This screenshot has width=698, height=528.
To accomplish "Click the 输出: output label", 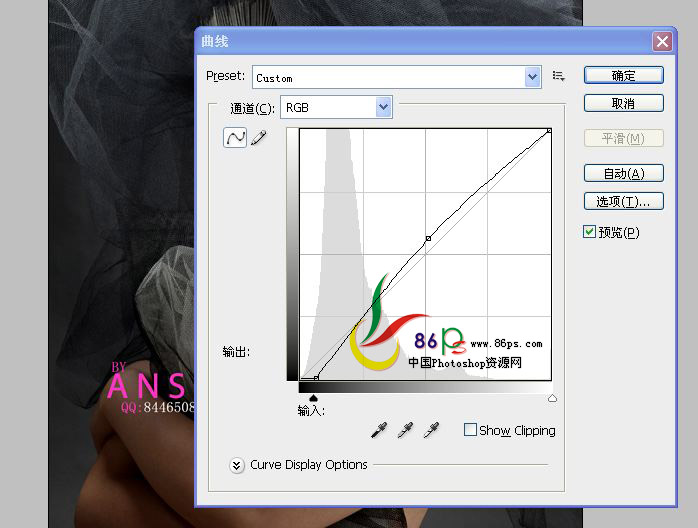I will (x=236, y=352).
